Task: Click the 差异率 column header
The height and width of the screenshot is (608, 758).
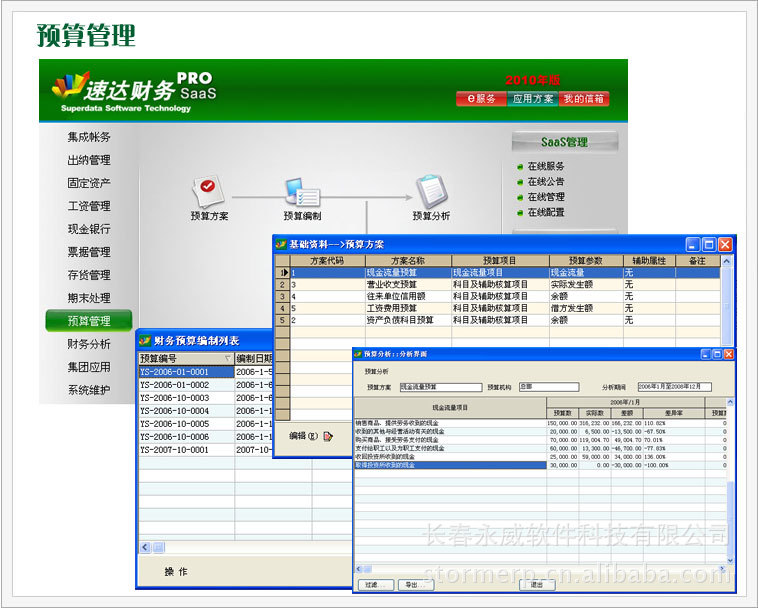Action: coord(674,413)
